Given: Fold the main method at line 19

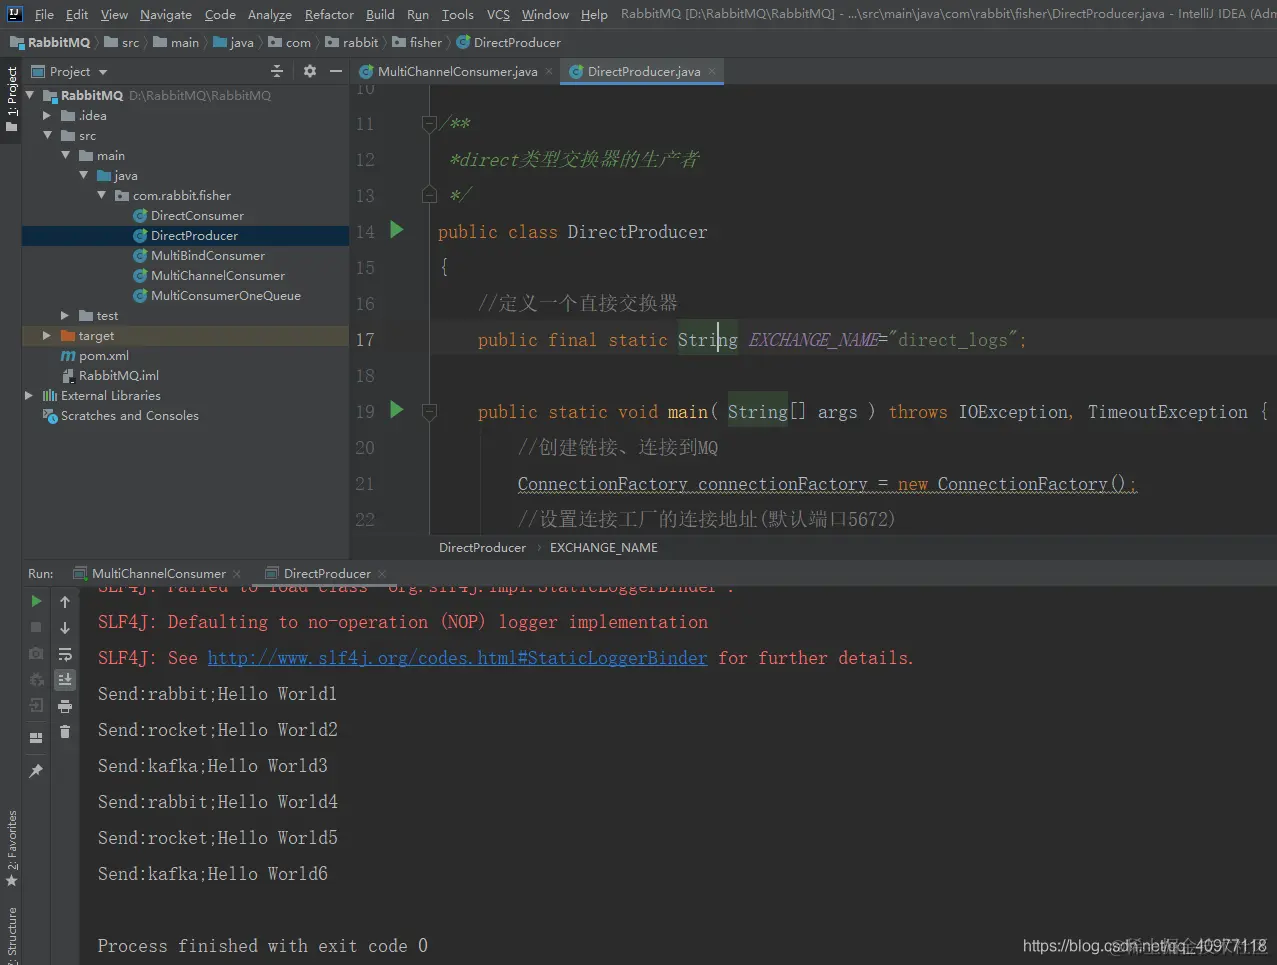Looking at the screenshot, I should 429,411.
